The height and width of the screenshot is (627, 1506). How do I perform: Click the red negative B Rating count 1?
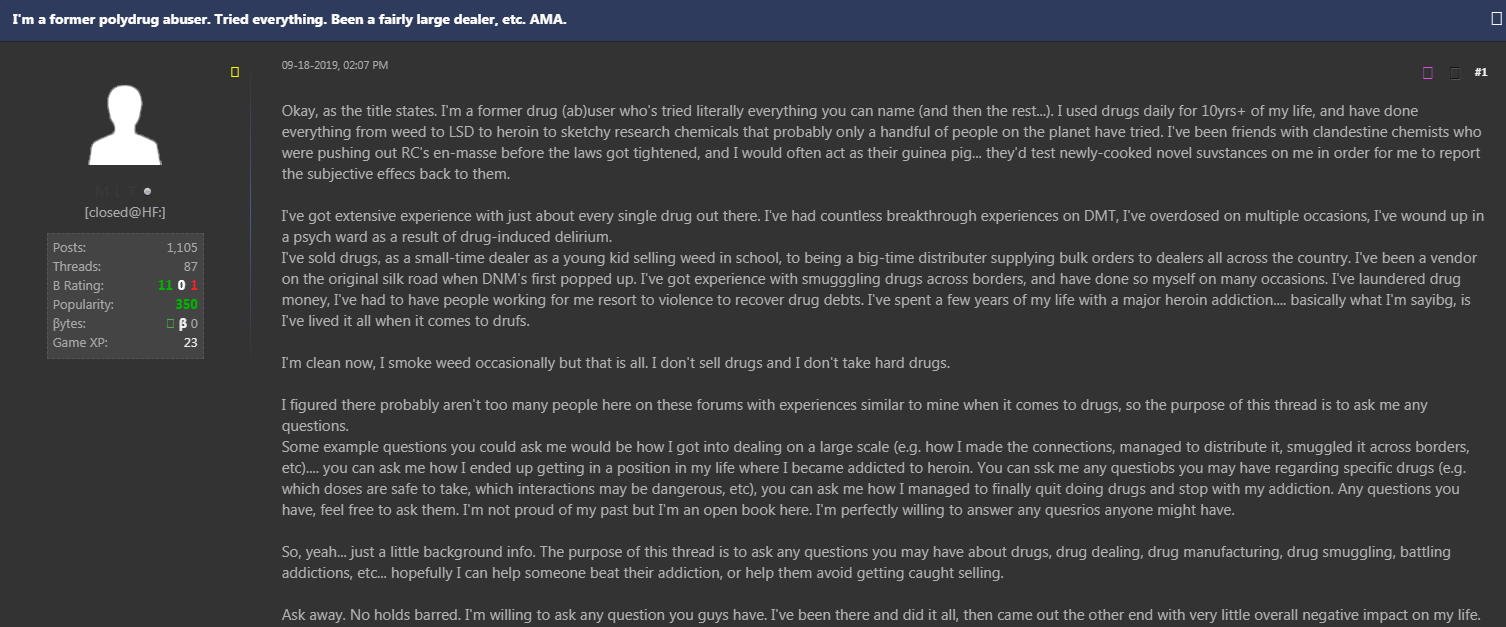194,285
